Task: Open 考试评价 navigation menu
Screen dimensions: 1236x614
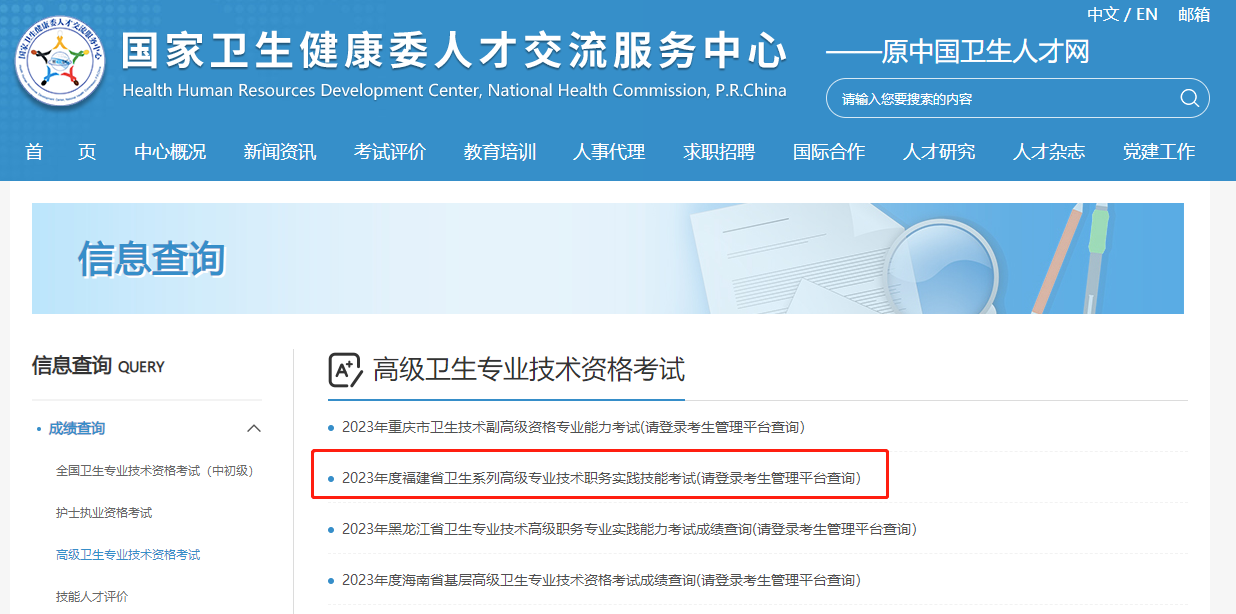Action: (390, 152)
